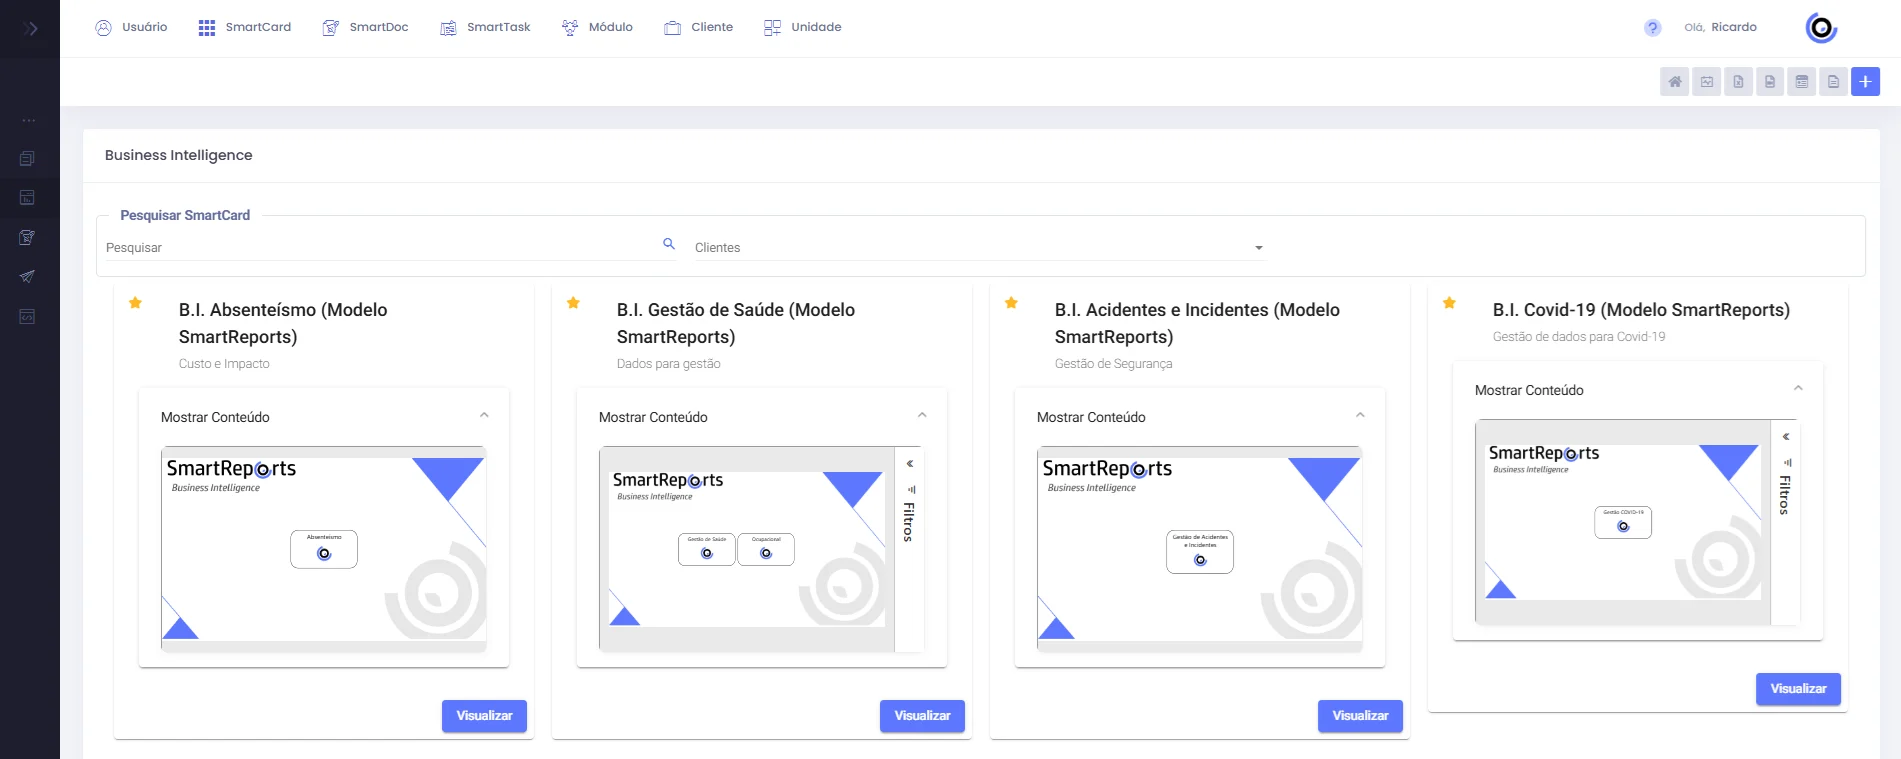Click the chart monitor toolbar icon

(x=1706, y=82)
